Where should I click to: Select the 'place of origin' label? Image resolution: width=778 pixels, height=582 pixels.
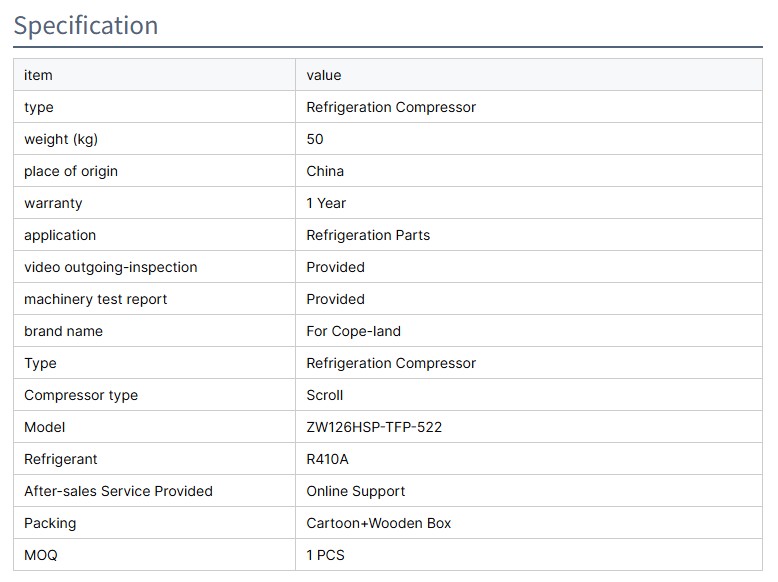click(71, 171)
